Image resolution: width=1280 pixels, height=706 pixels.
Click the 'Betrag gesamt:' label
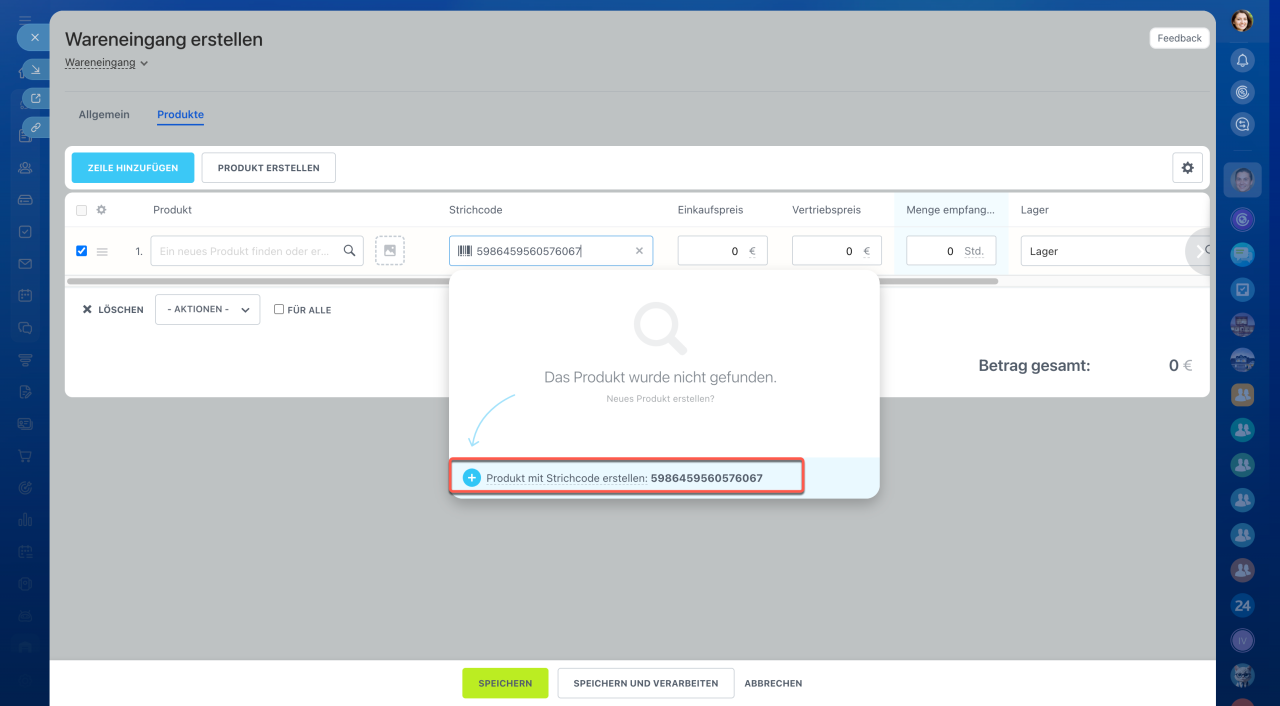[1034, 366]
